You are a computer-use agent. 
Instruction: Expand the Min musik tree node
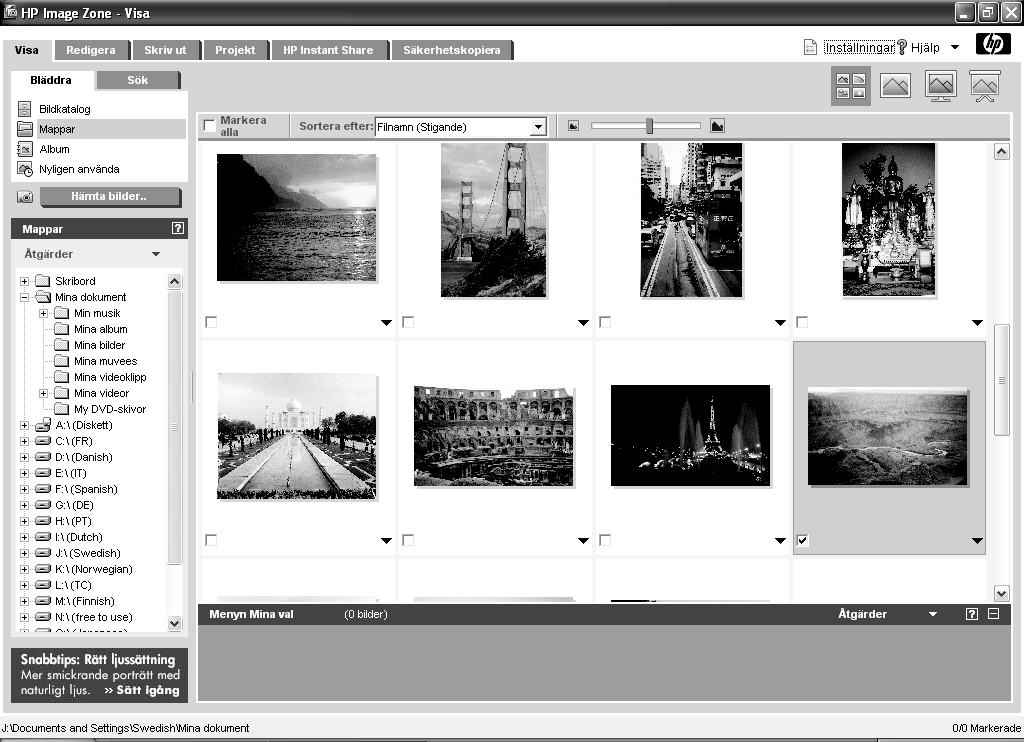tap(43, 314)
